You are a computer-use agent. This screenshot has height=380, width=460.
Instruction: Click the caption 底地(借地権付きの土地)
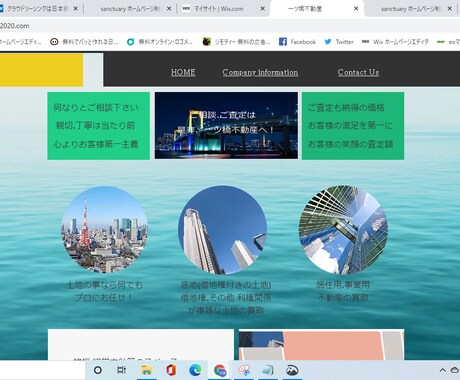pos(226,285)
